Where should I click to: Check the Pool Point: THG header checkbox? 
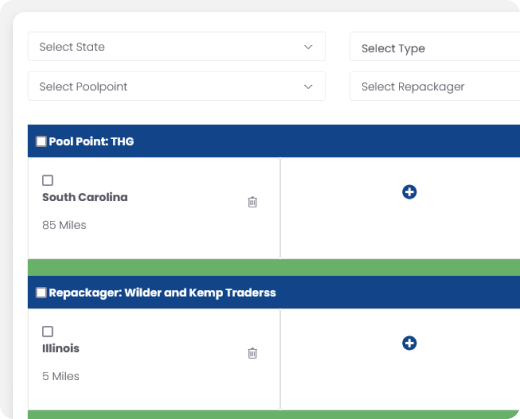[x=41, y=141]
